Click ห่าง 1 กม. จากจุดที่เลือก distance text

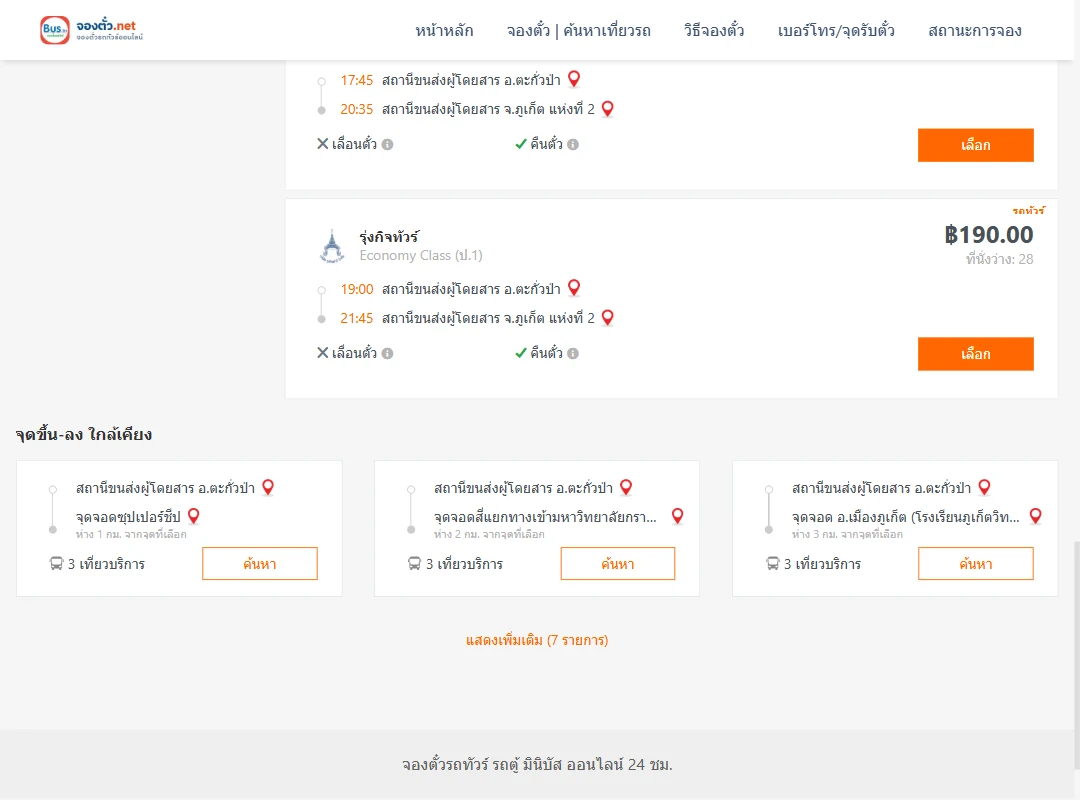(131, 534)
